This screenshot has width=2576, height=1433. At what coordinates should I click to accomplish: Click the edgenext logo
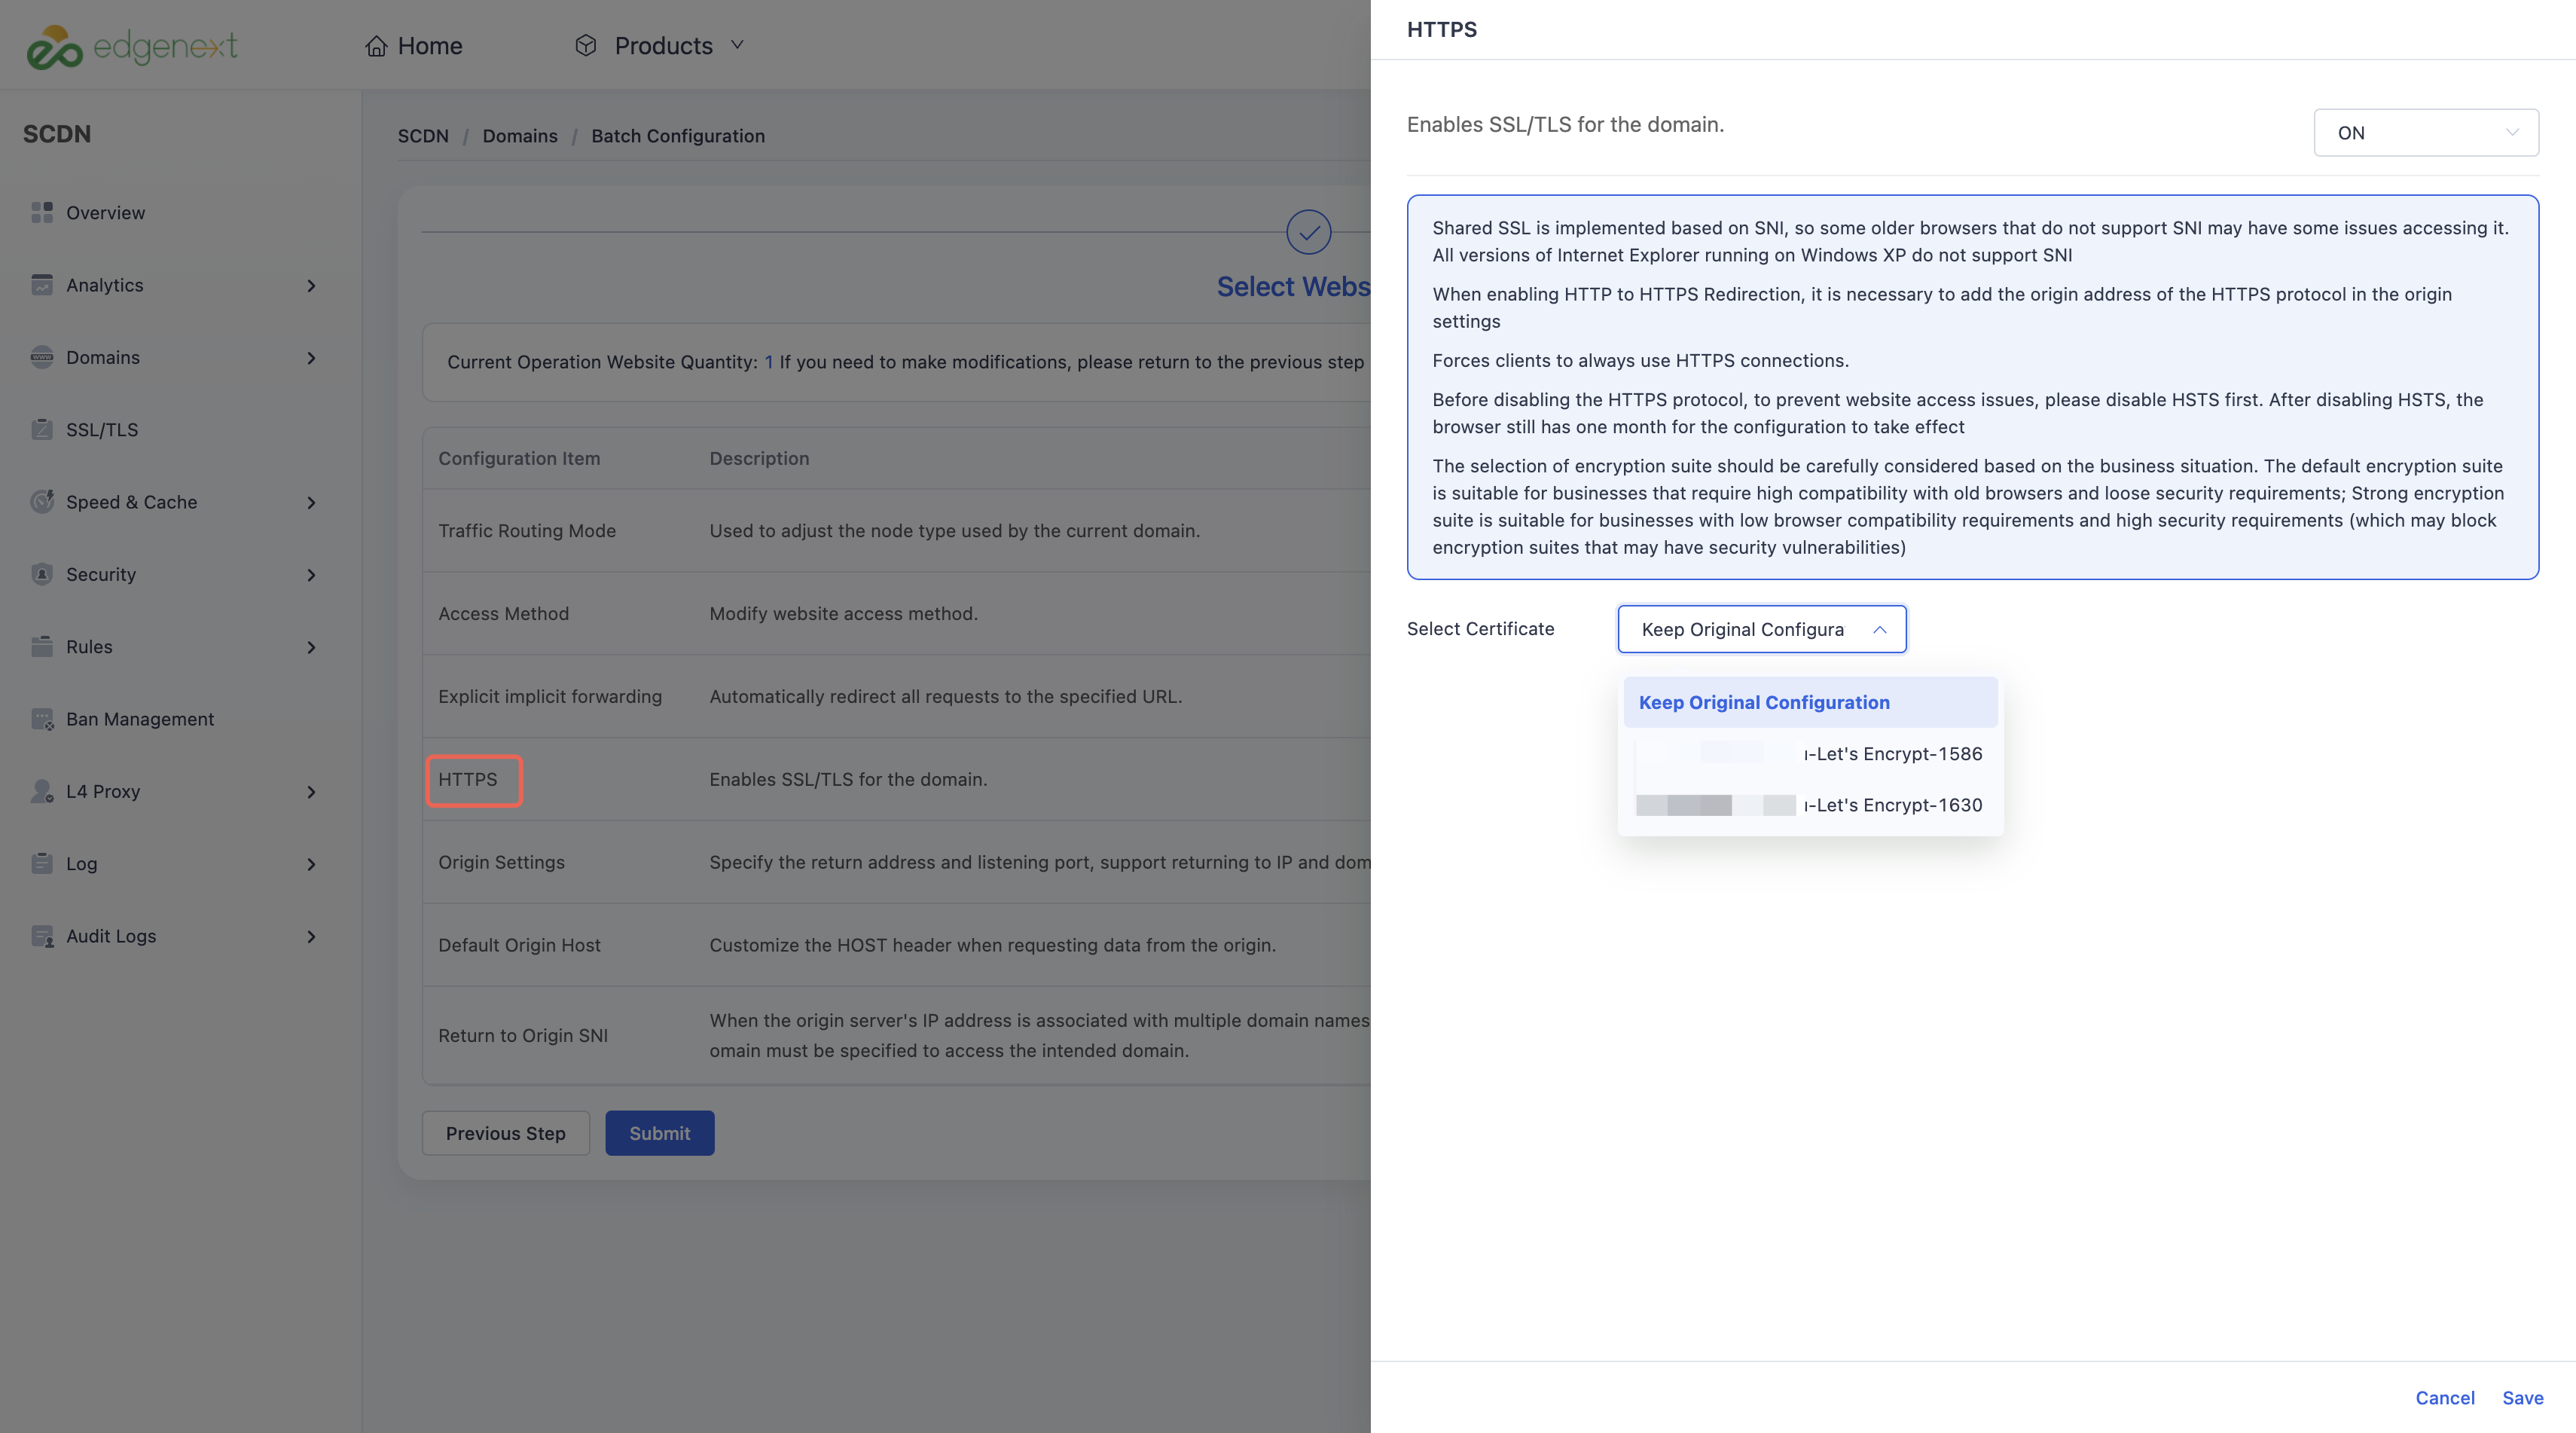(x=132, y=46)
